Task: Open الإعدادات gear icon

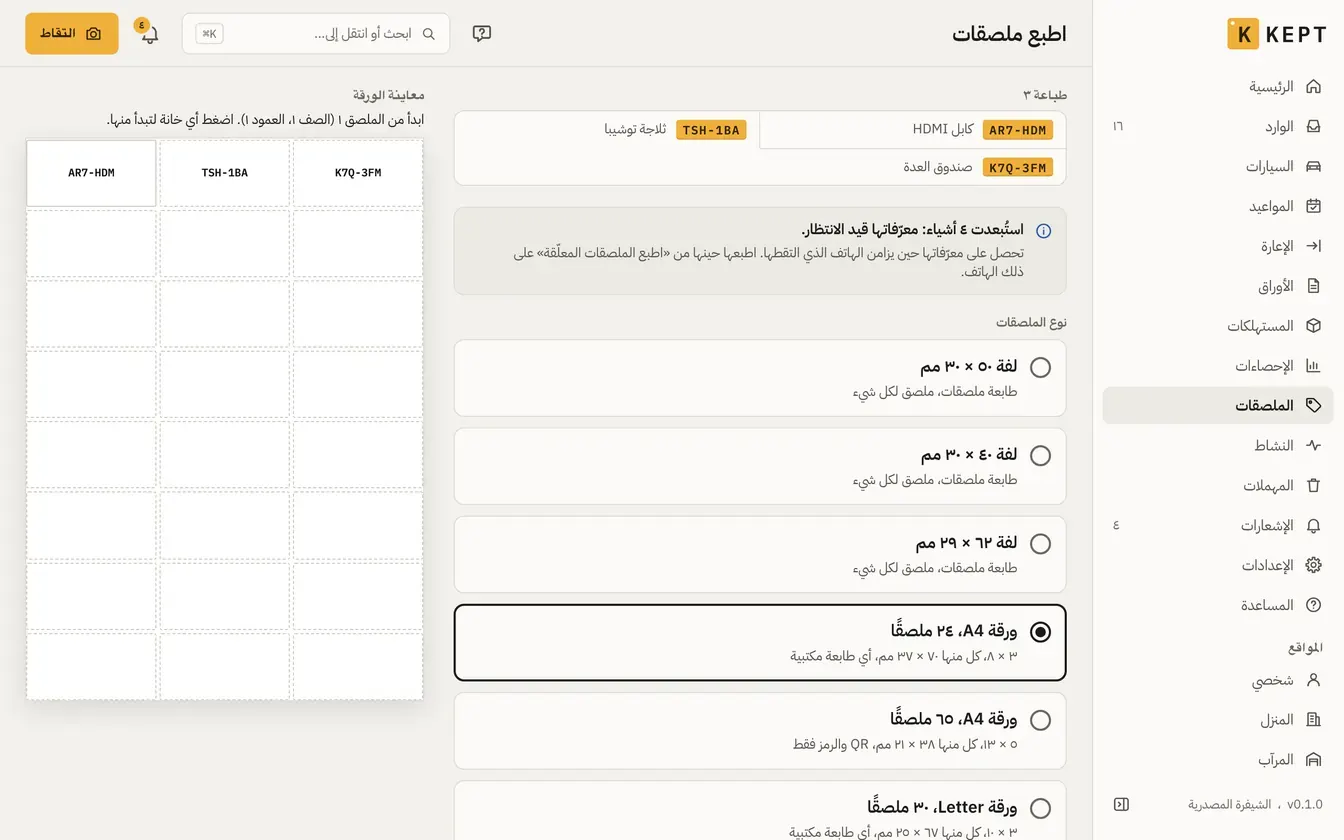Action: [1313, 565]
